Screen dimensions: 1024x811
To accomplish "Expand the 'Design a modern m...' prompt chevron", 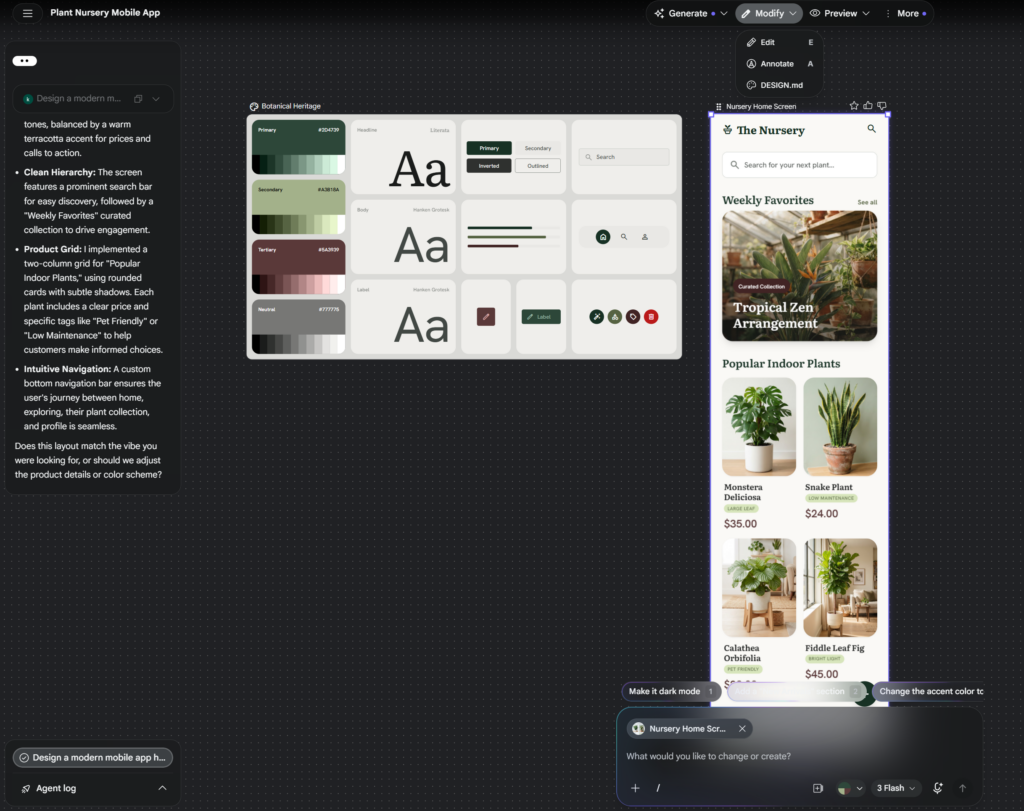I will (x=156, y=99).
